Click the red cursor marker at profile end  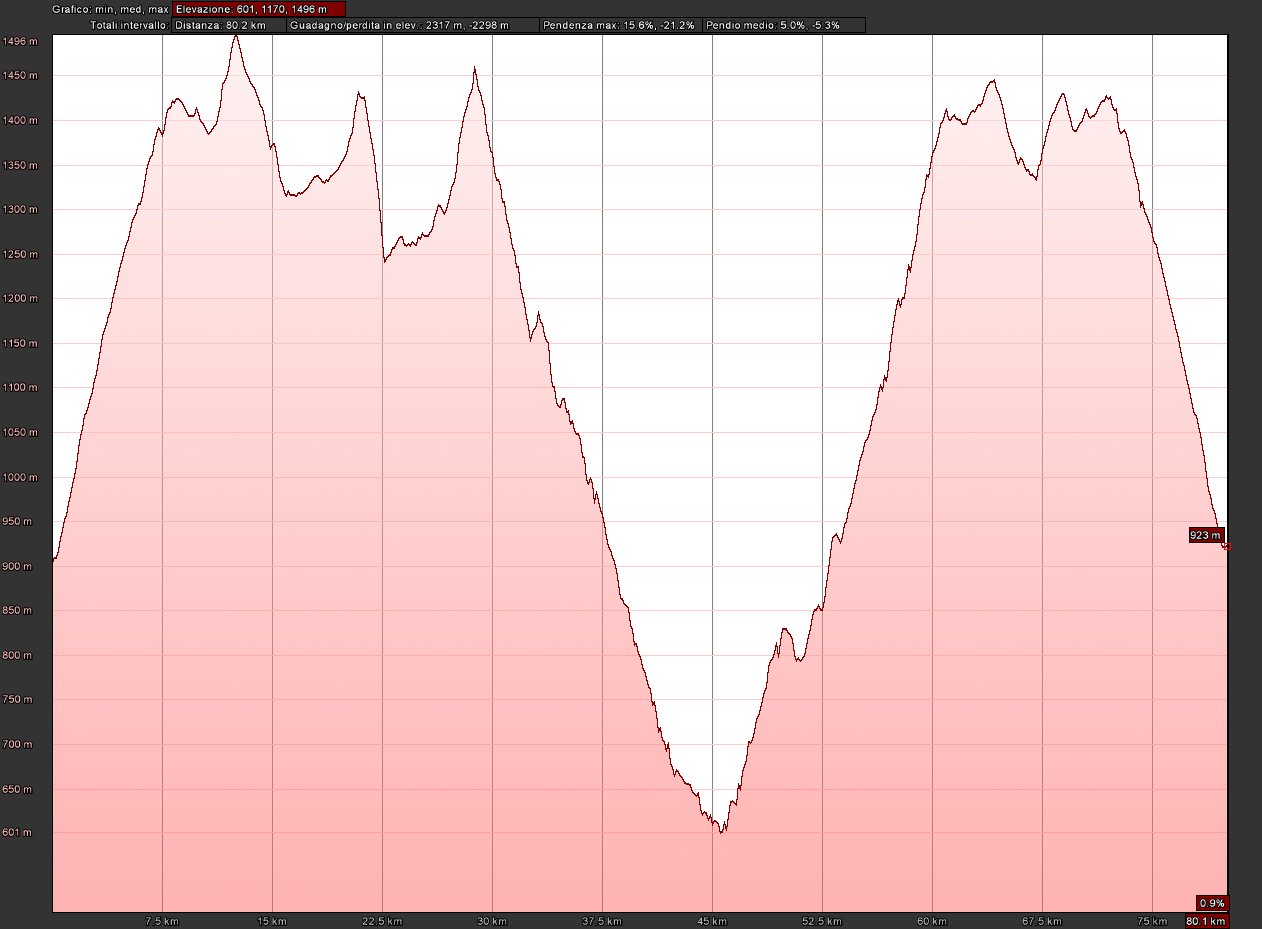pos(1227,547)
